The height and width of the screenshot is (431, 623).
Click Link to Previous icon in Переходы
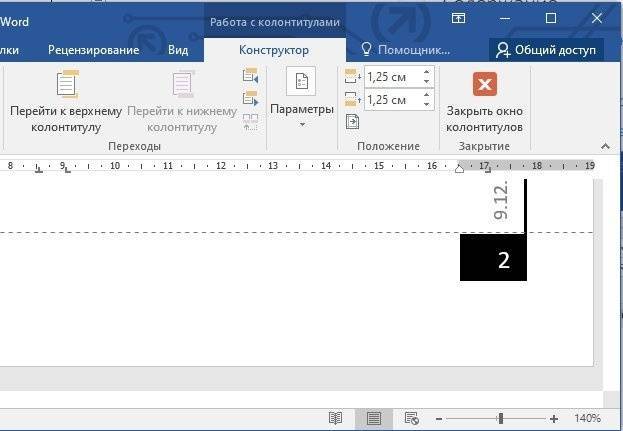(250, 122)
